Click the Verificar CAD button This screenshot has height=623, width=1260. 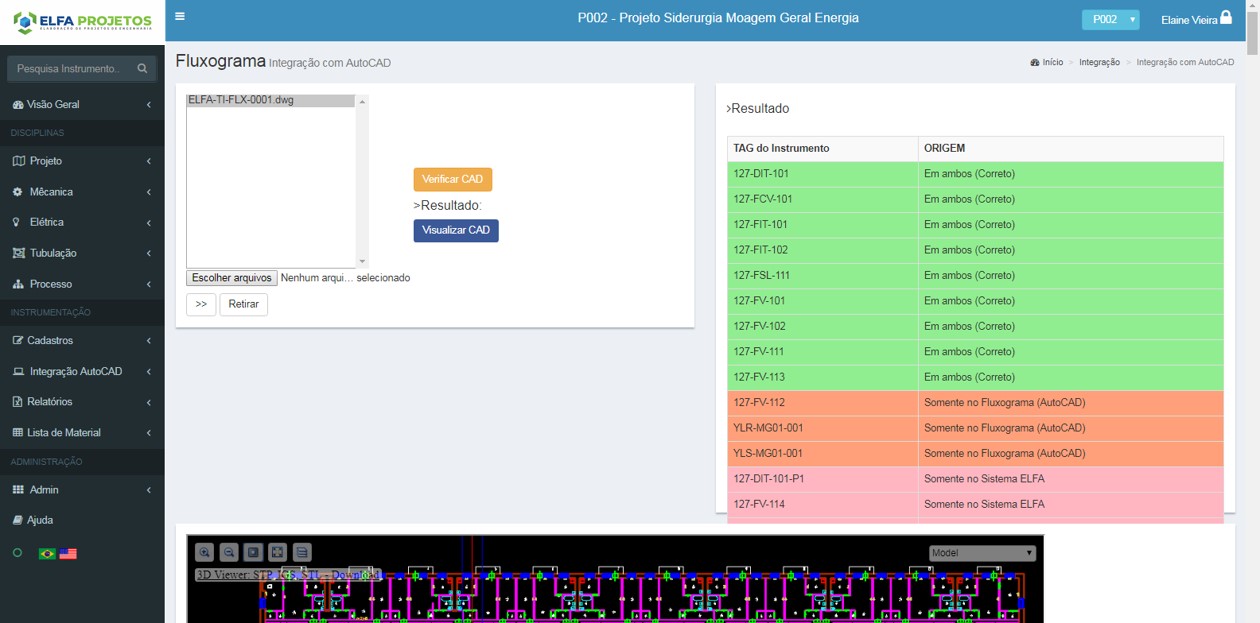click(x=452, y=180)
